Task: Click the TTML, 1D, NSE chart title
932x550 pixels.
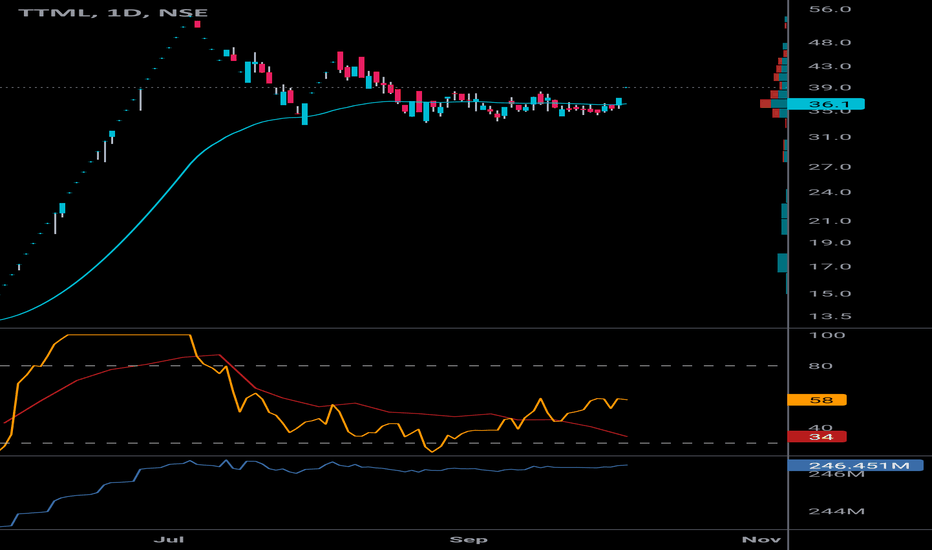Action: (113, 12)
